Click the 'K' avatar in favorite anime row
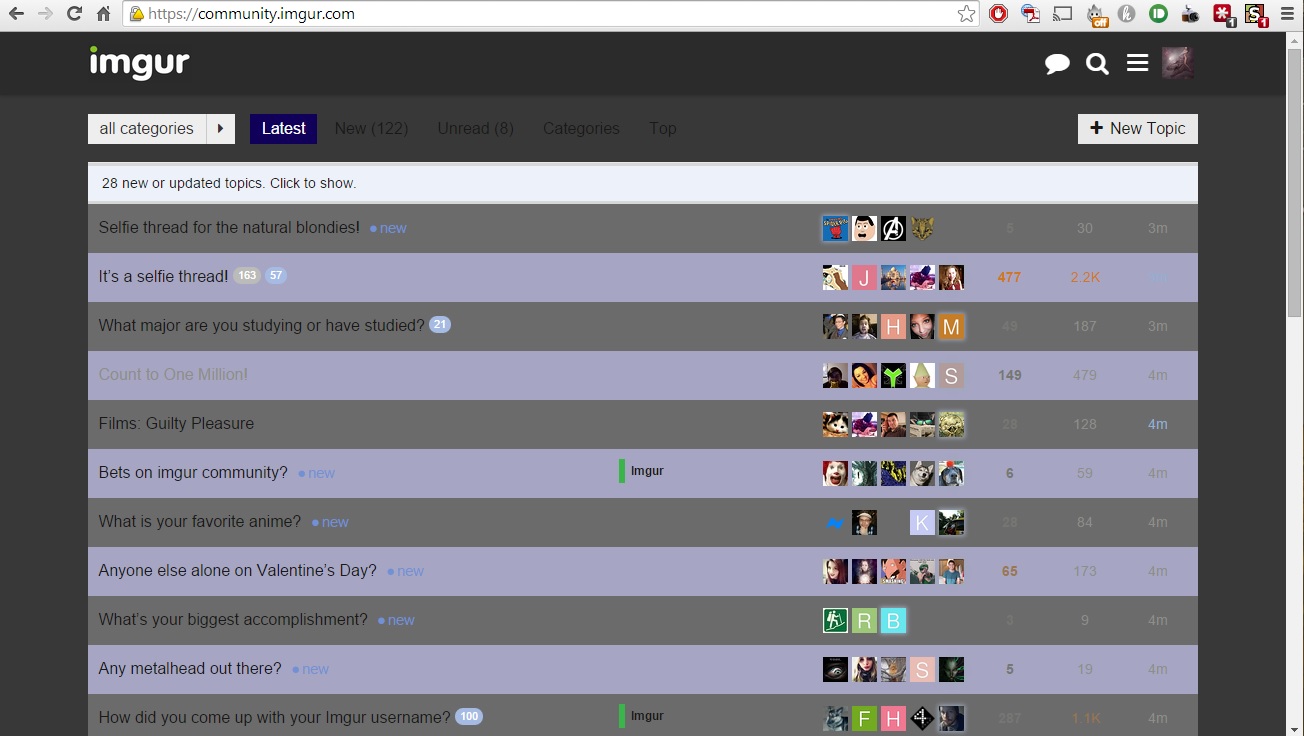Screen dimensions: 1304x736 922,522
